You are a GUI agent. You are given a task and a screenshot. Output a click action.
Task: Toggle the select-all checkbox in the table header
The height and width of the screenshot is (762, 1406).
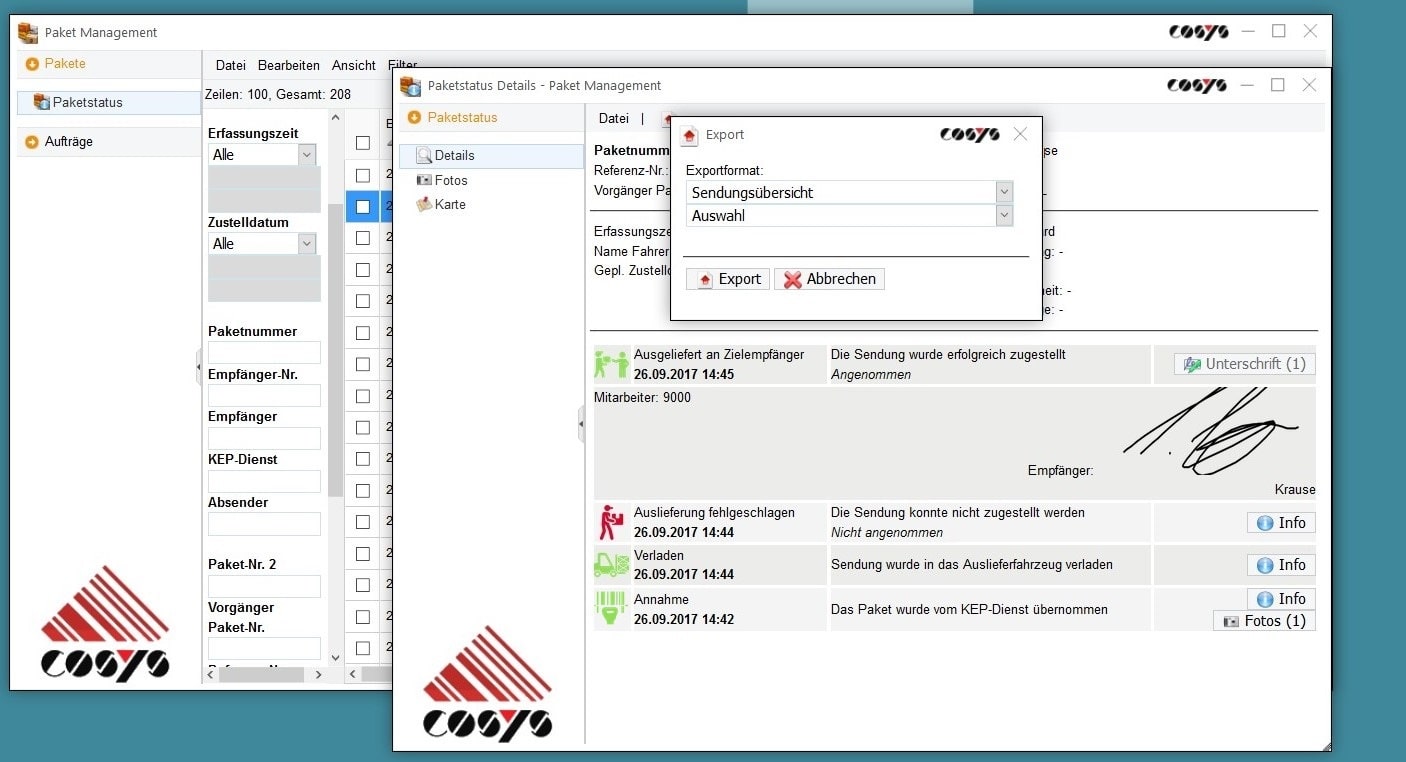click(x=363, y=143)
